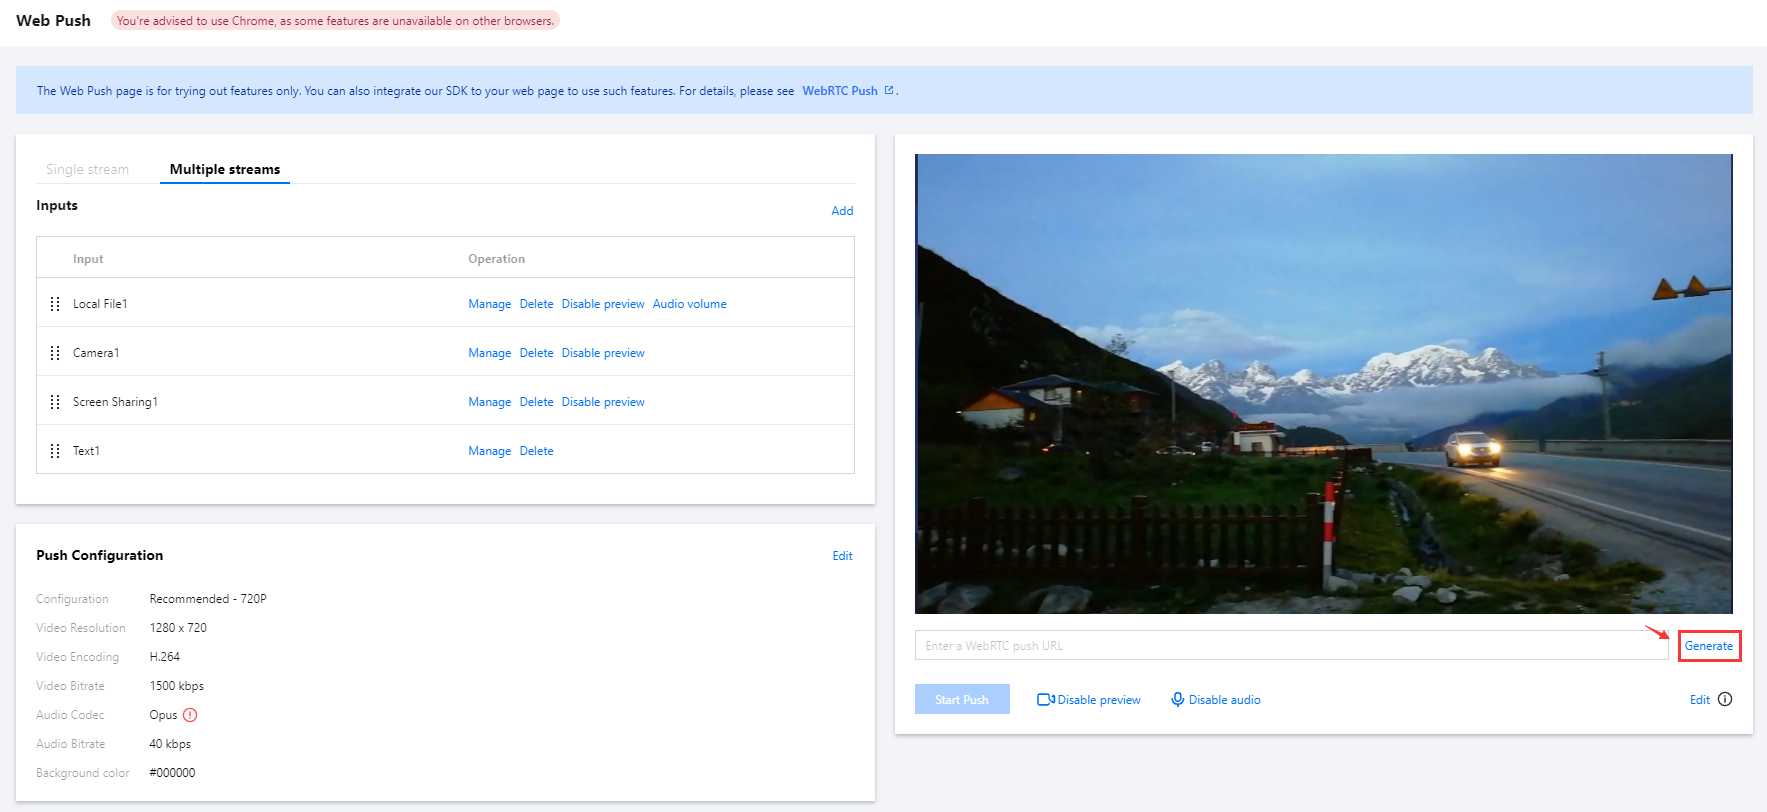The width and height of the screenshot is (1767, 812).
Task: Click Edit under the video preview
Action: click(1700, 700)
